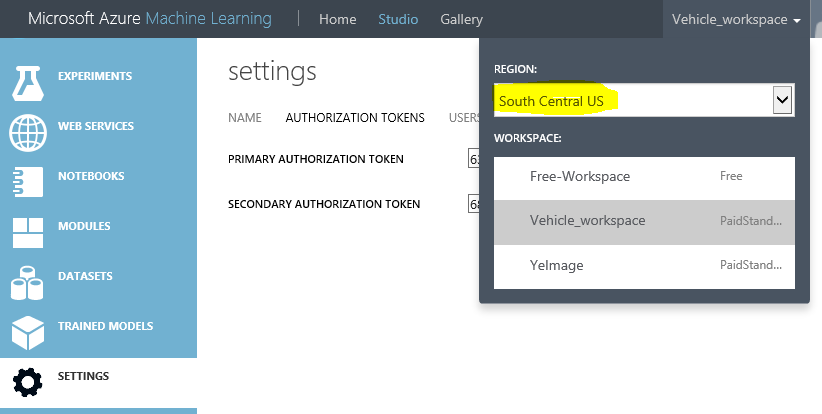Click PaidStand... label beside YeImage
The width and height of the screenshot is (822, 414).
(751, 265)
